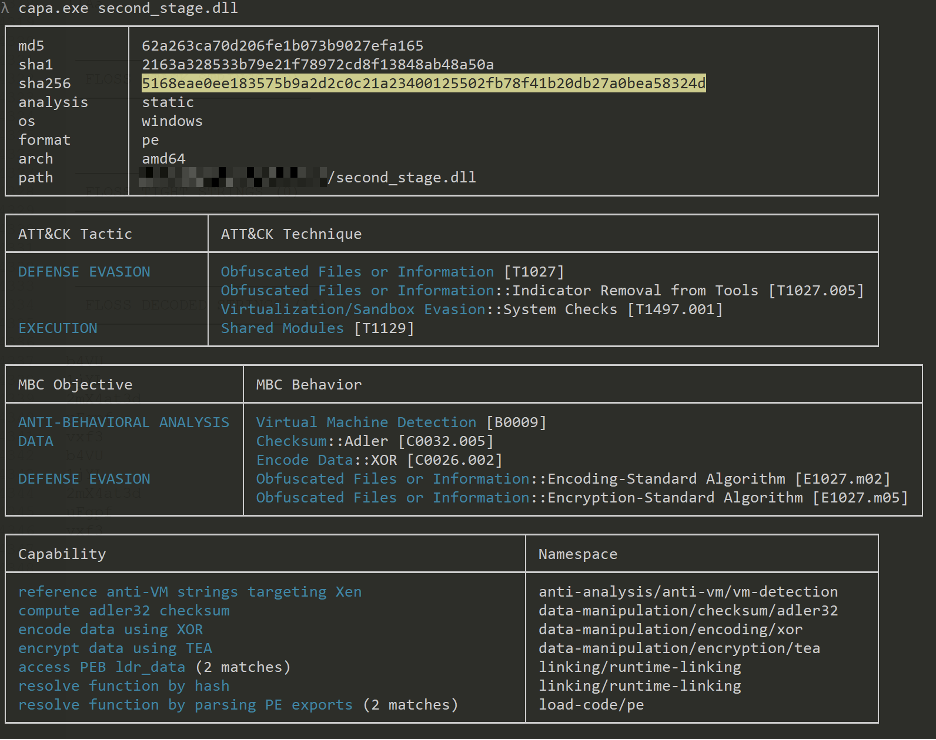Click the 'md5' row label

click(x=31, y=45)
